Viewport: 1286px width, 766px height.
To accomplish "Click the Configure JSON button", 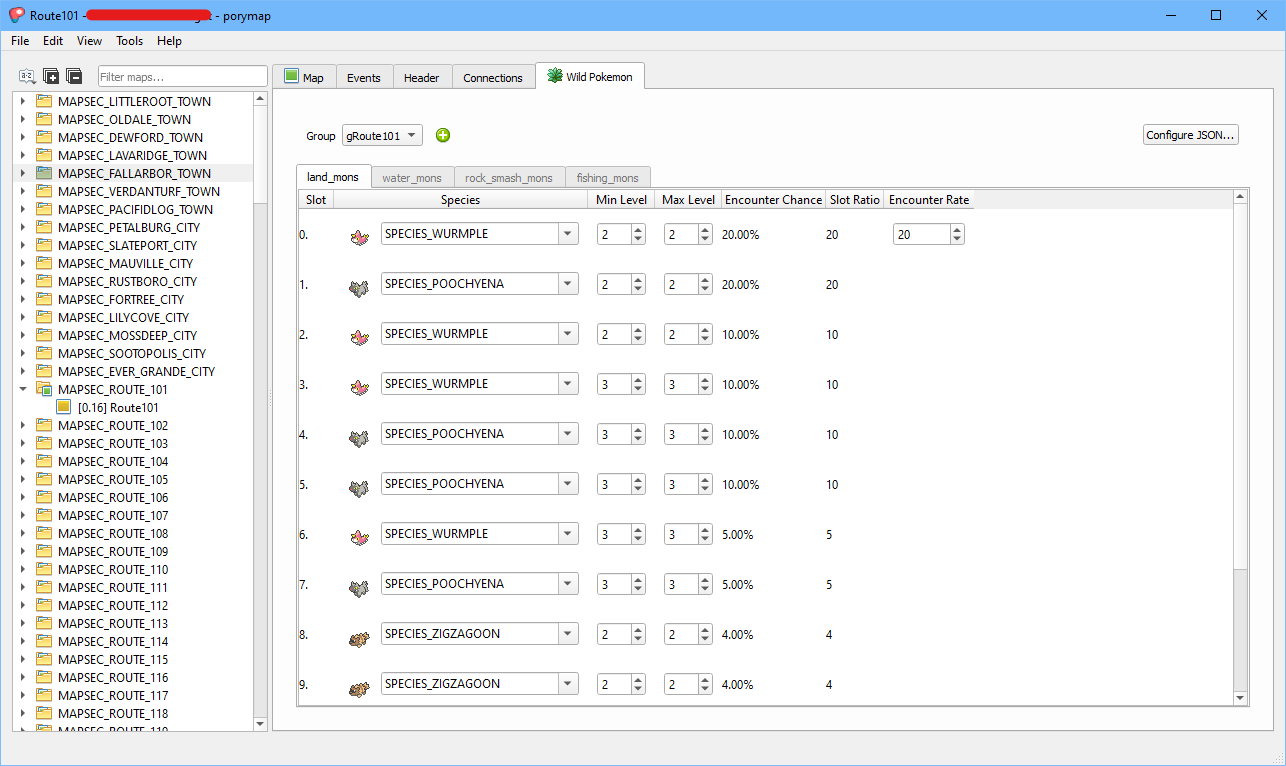I will pyautogui.click(x=1190, y=135).
